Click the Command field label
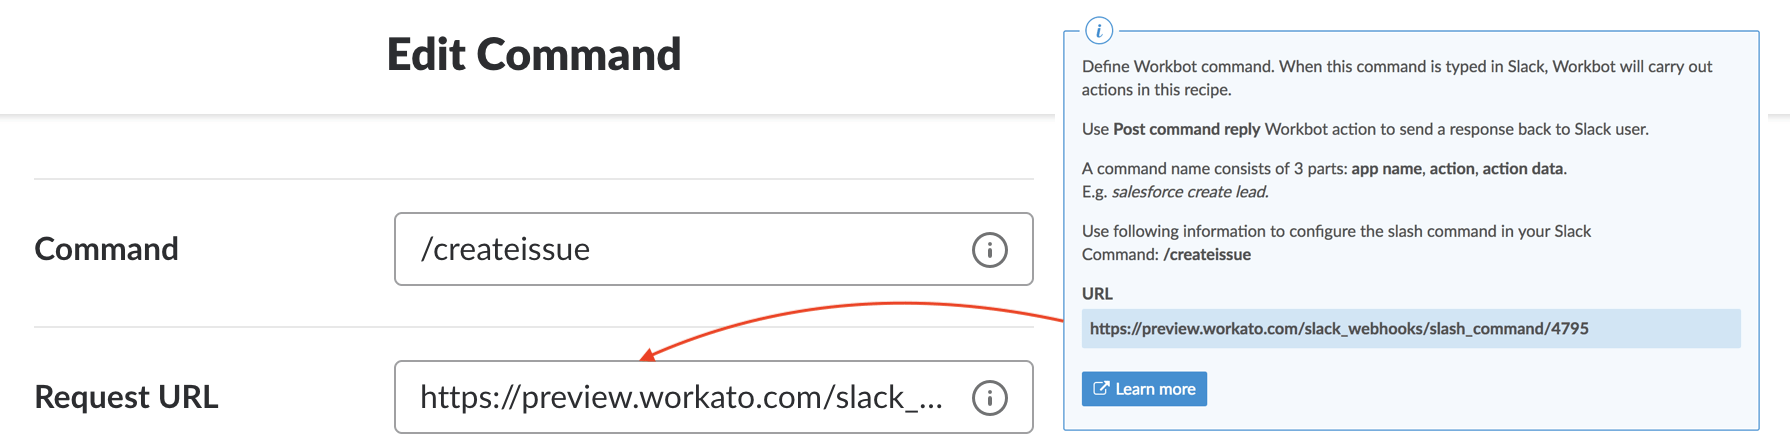 106,249
